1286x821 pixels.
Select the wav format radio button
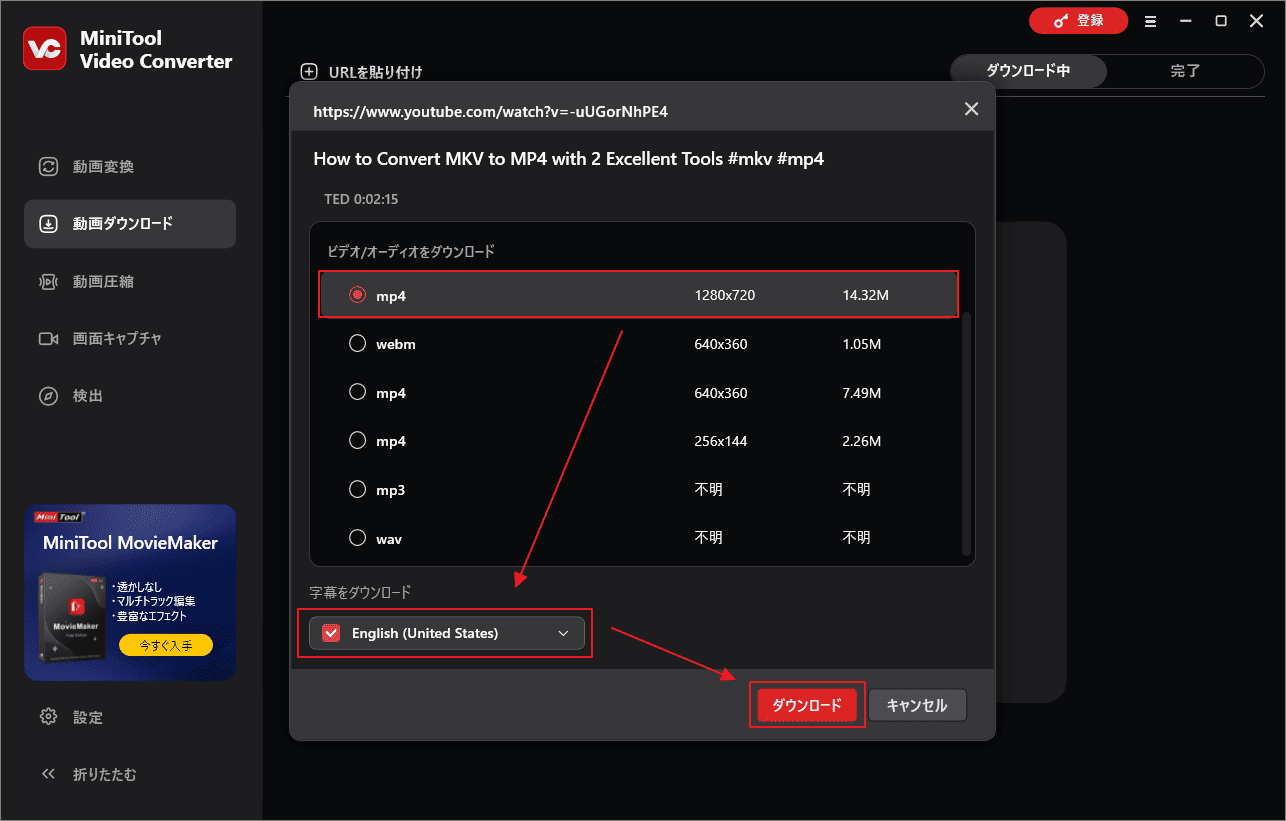357,538
